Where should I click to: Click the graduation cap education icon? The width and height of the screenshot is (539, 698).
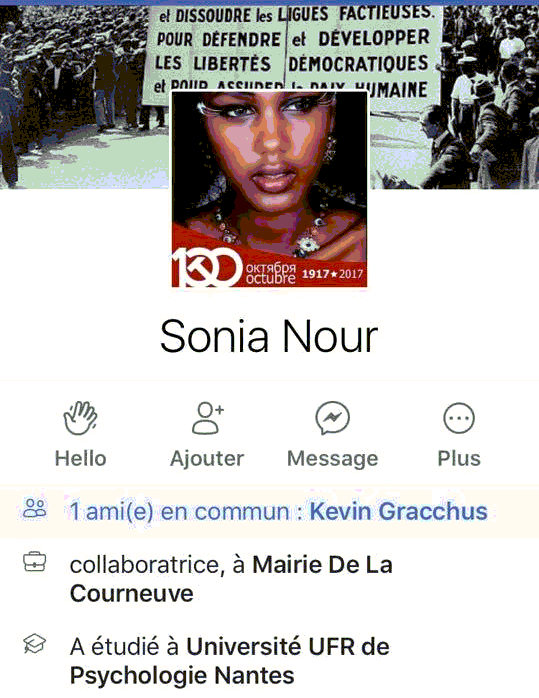(x=34, y=644)
